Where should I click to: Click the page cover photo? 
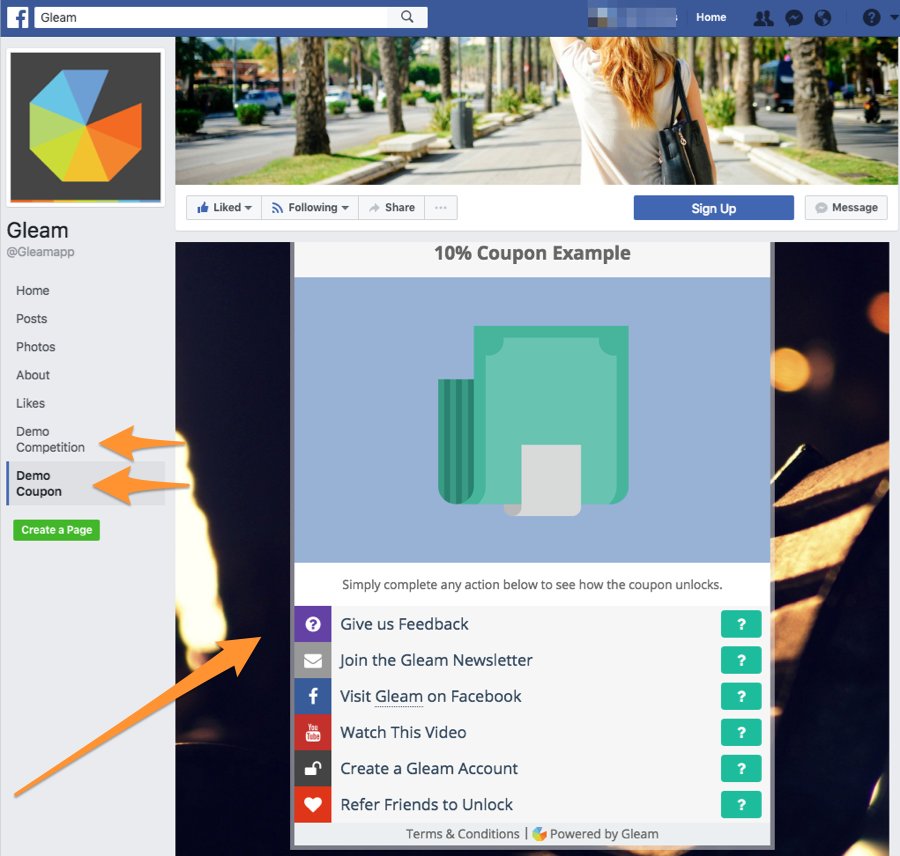tap(537, 111)
